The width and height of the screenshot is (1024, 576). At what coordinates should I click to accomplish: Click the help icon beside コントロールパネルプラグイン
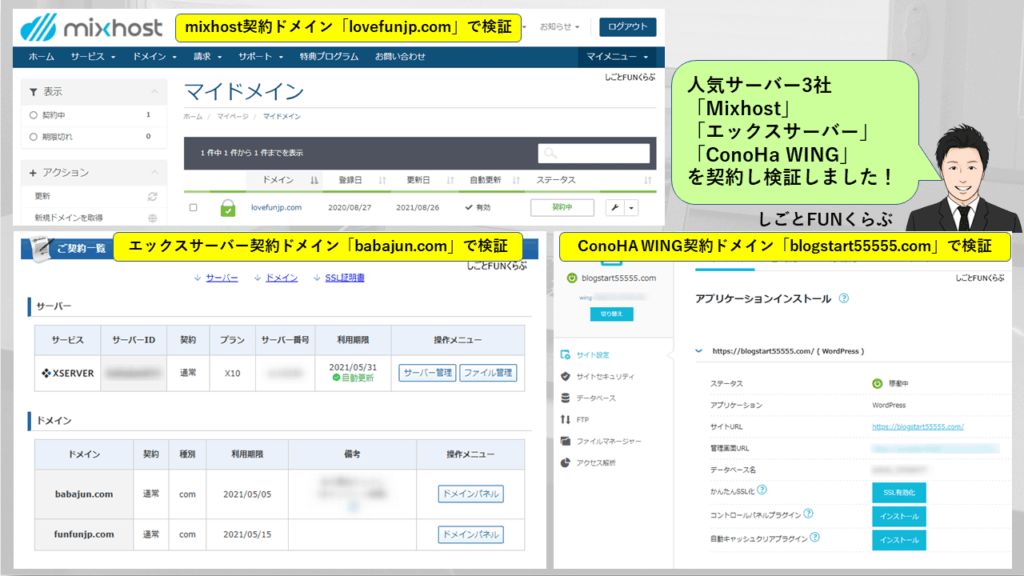coord(808,513)
